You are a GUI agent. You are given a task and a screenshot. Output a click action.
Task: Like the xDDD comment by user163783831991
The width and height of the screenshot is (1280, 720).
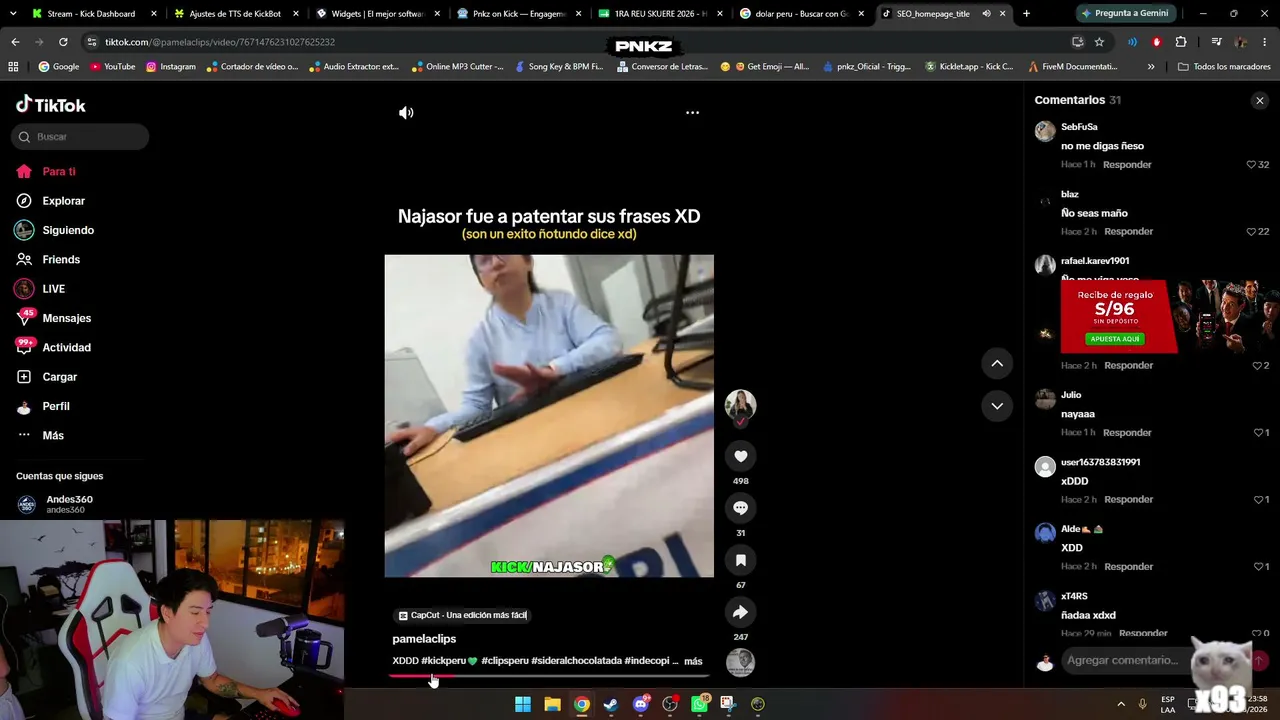1258,499
